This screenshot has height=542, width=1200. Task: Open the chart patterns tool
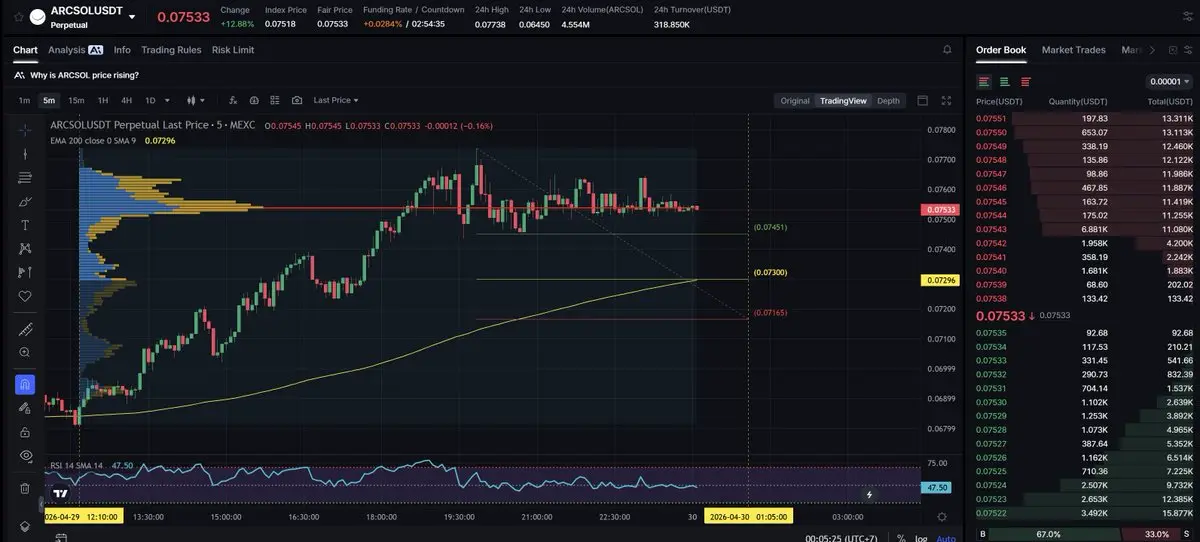pos(25,248)
